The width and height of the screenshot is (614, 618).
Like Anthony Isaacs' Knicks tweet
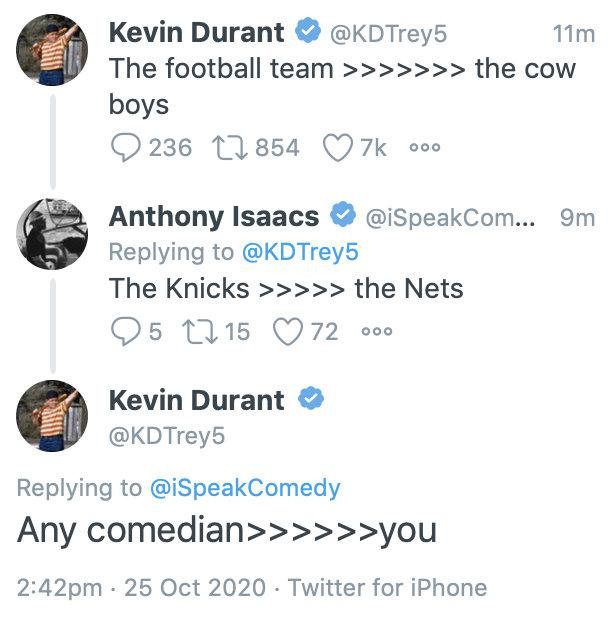tap(289, 331)
